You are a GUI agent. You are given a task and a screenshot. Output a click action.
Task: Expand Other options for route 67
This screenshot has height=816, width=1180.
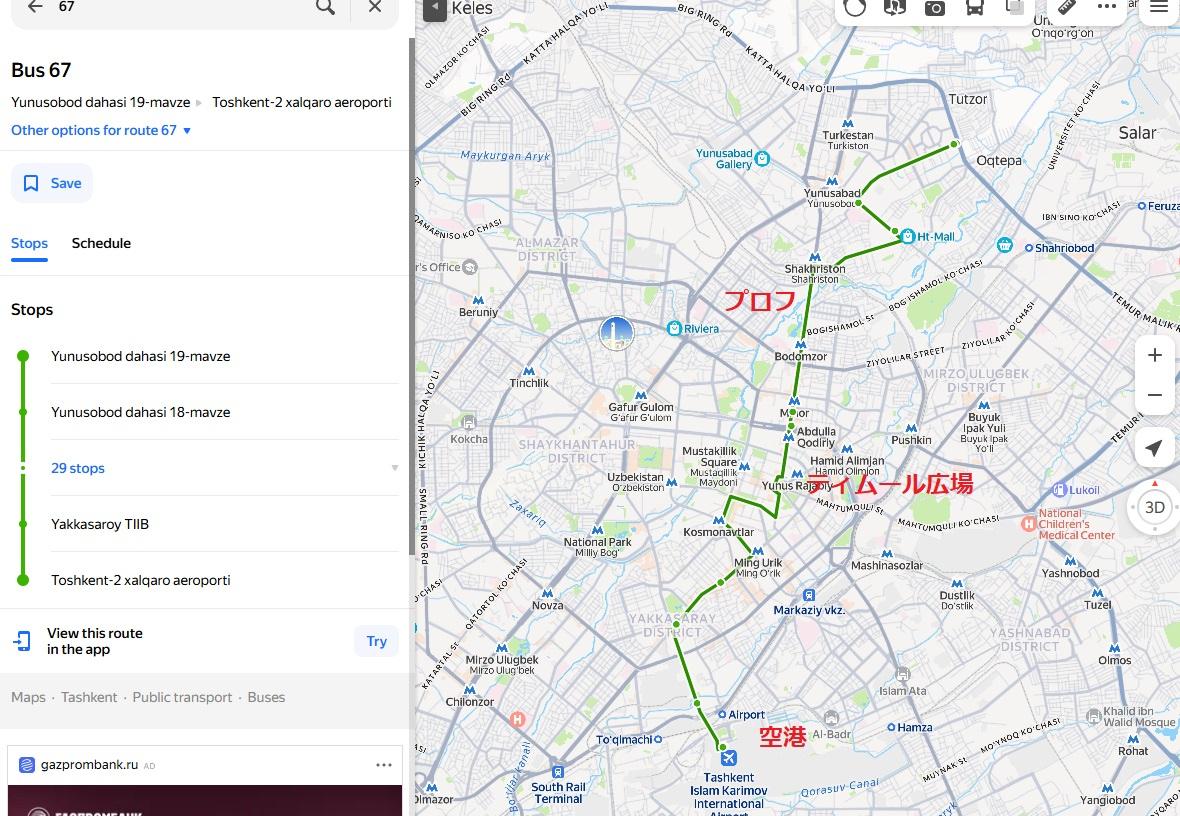101,130
